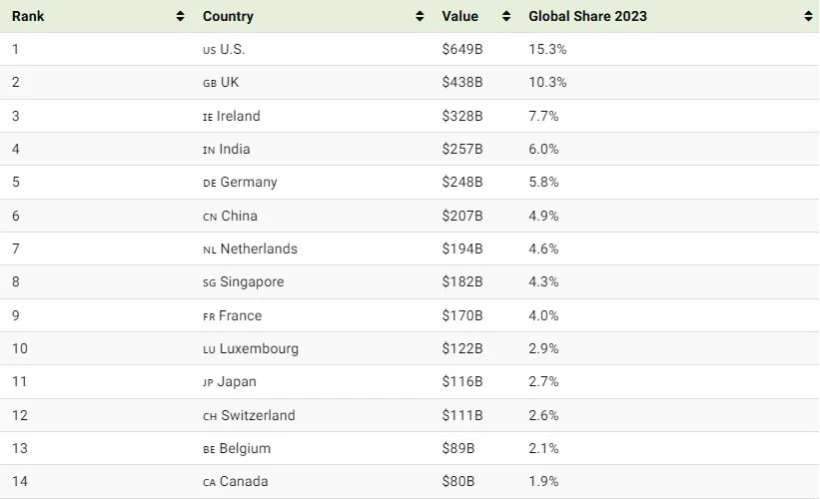820x499 pixels.
Task: Click India's $257B value cell
Action: click(x=462, y=149)
